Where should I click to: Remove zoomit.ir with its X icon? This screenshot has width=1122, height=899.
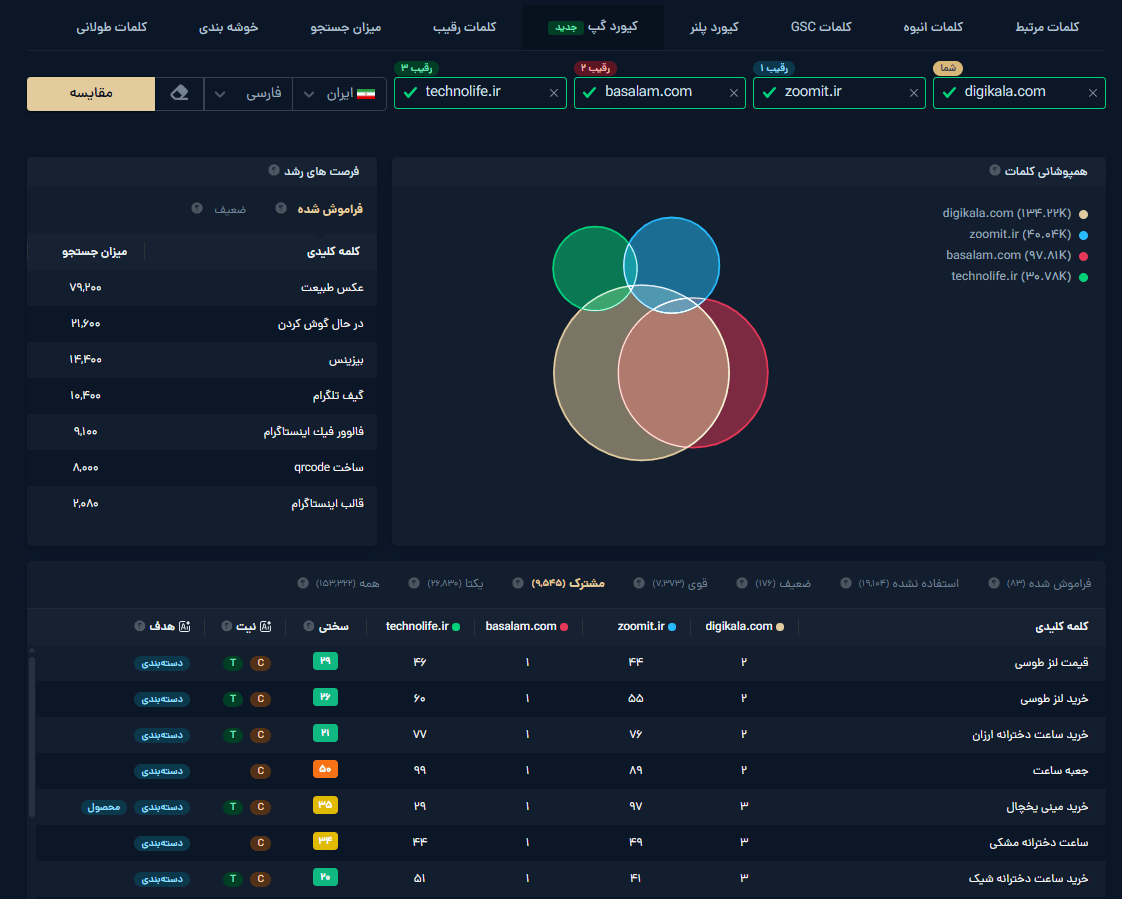[913, 93]
